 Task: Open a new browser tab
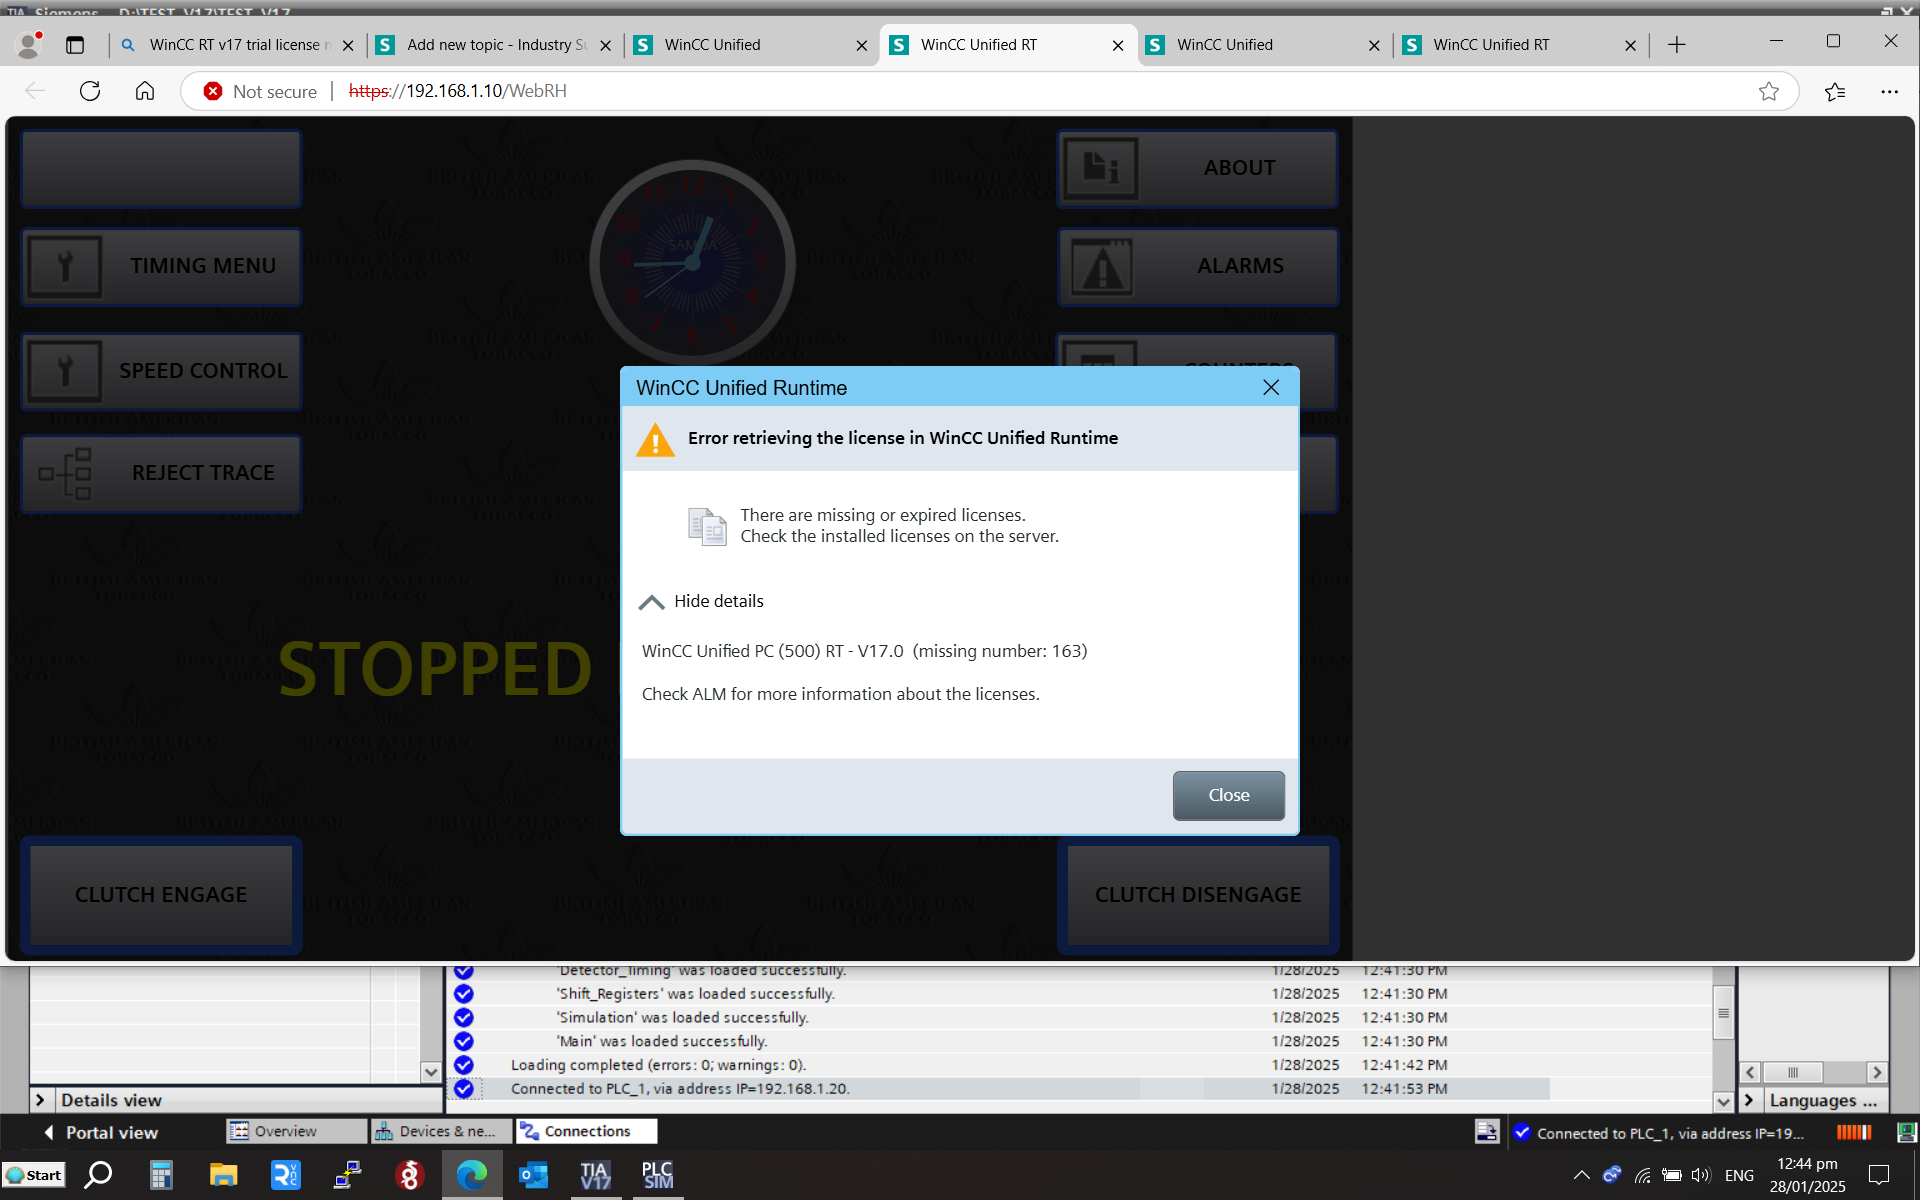(1677, 45)
